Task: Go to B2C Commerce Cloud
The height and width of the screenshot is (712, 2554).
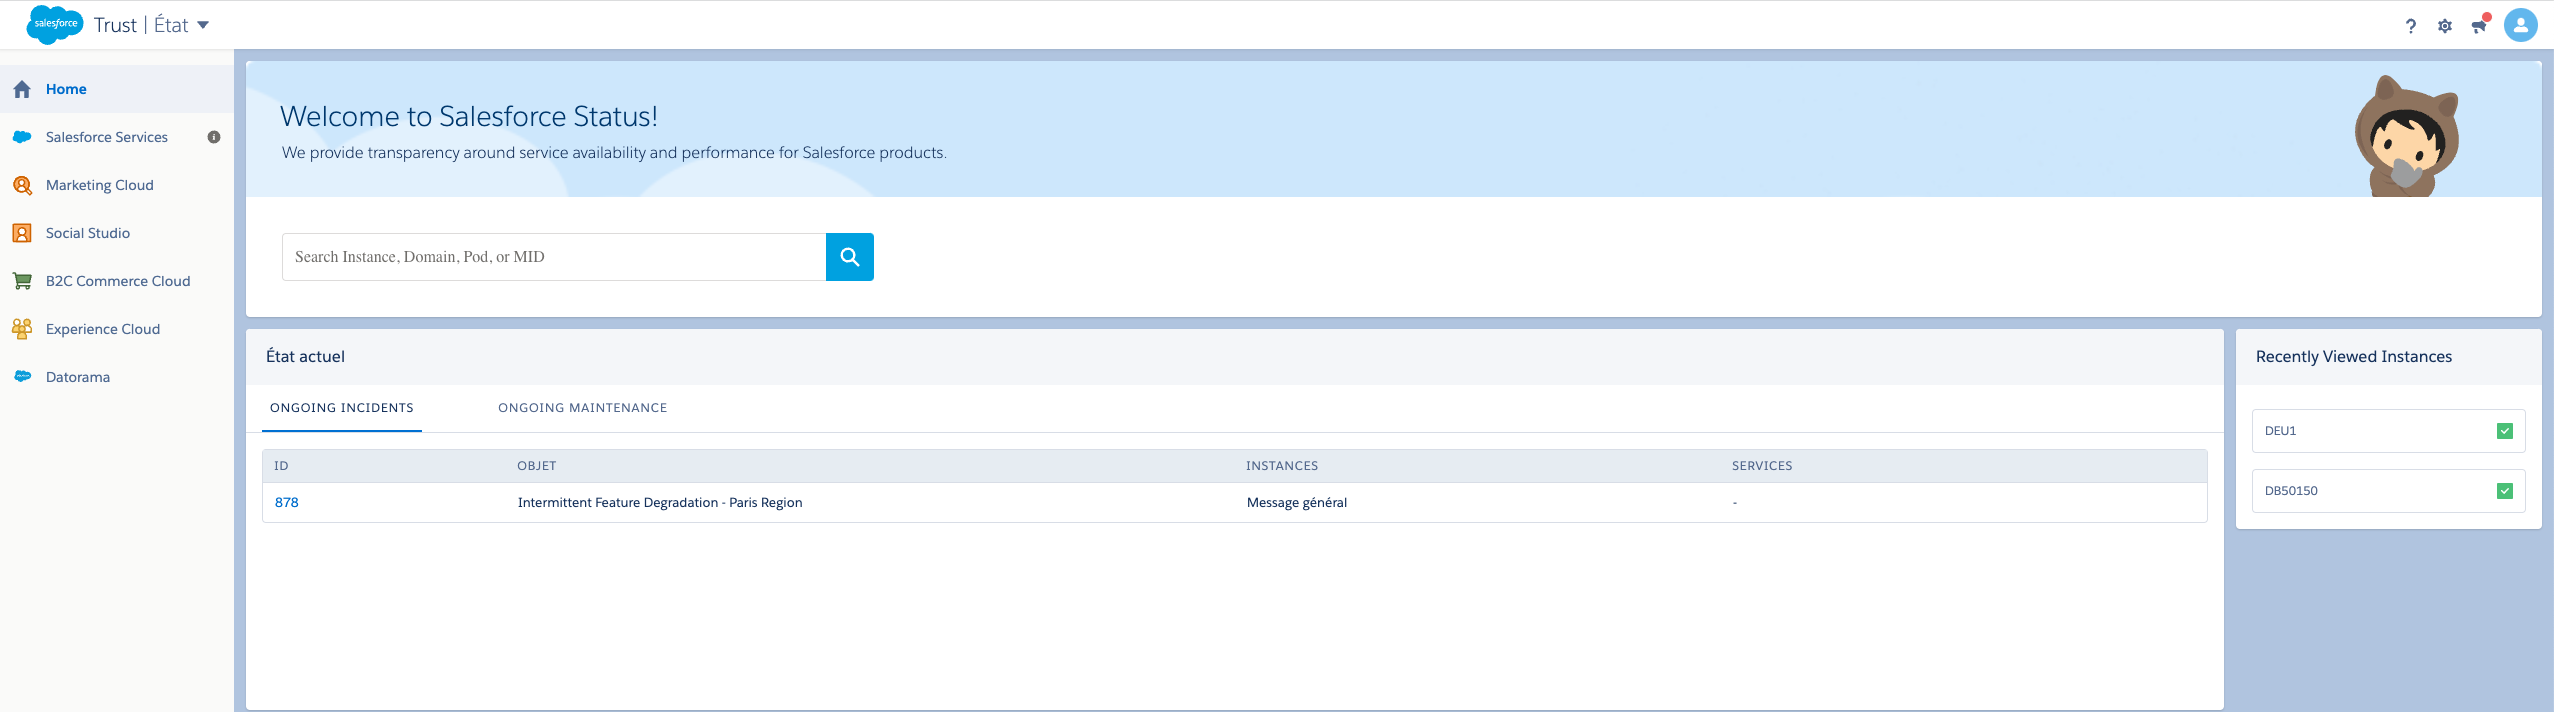Action: pos(118,281)
